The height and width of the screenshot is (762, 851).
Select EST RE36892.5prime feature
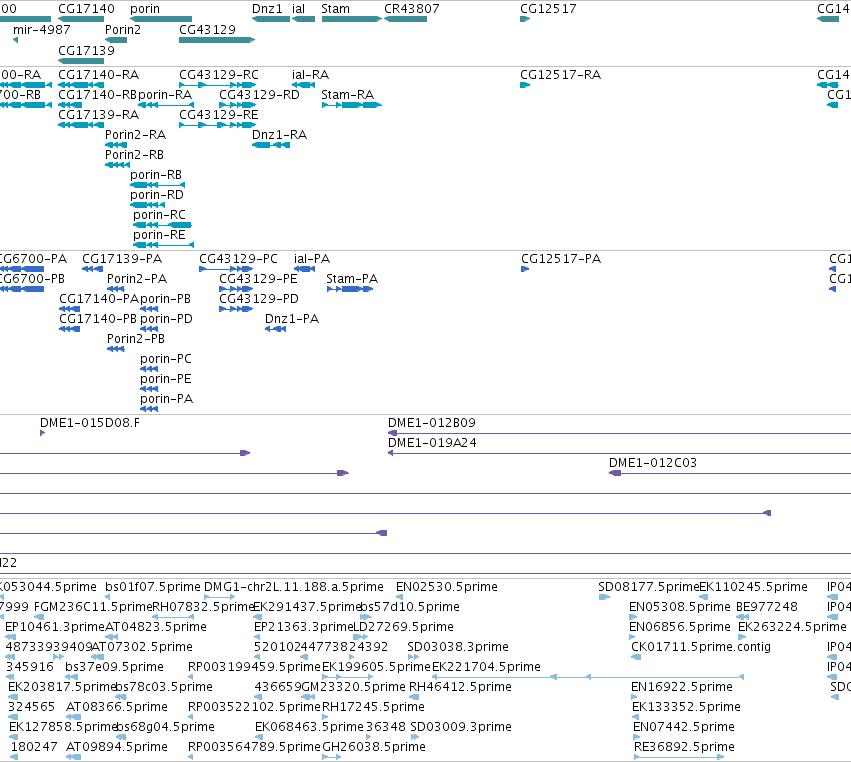point(679,757)
